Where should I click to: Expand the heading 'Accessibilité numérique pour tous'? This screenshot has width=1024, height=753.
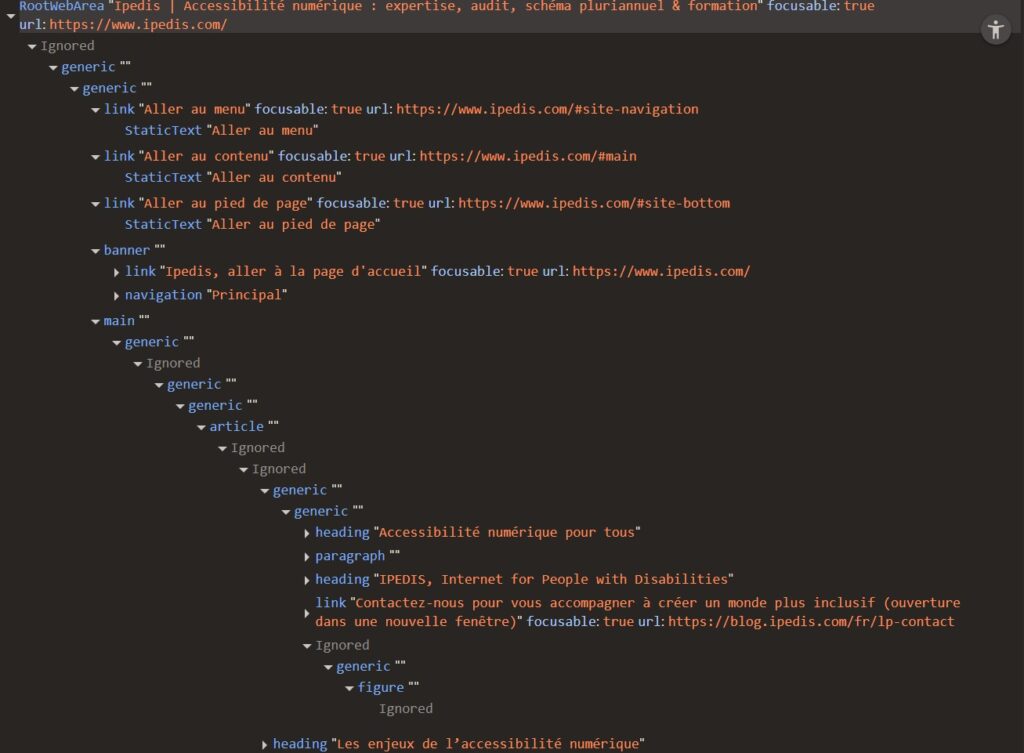306,532
